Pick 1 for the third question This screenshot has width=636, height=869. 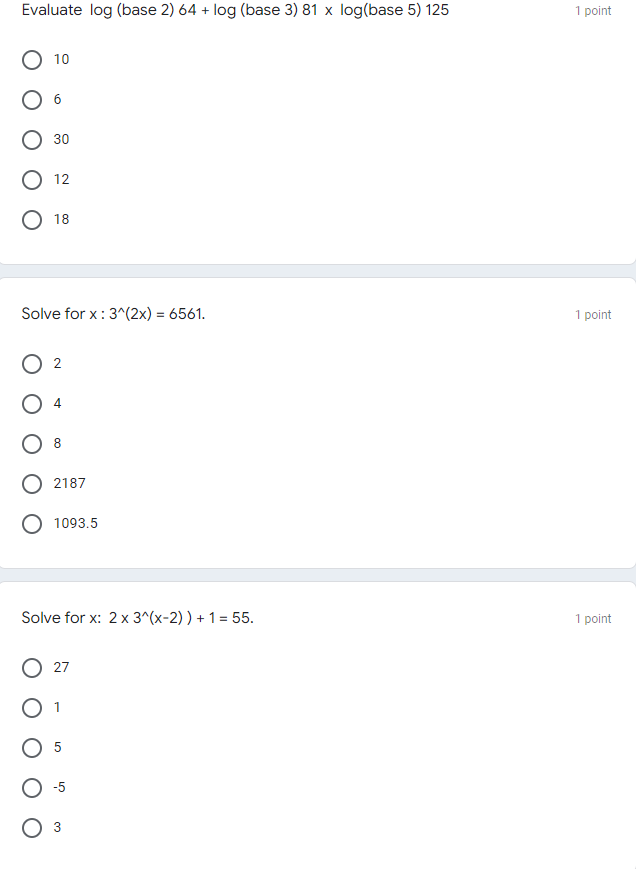click(32, 707)
